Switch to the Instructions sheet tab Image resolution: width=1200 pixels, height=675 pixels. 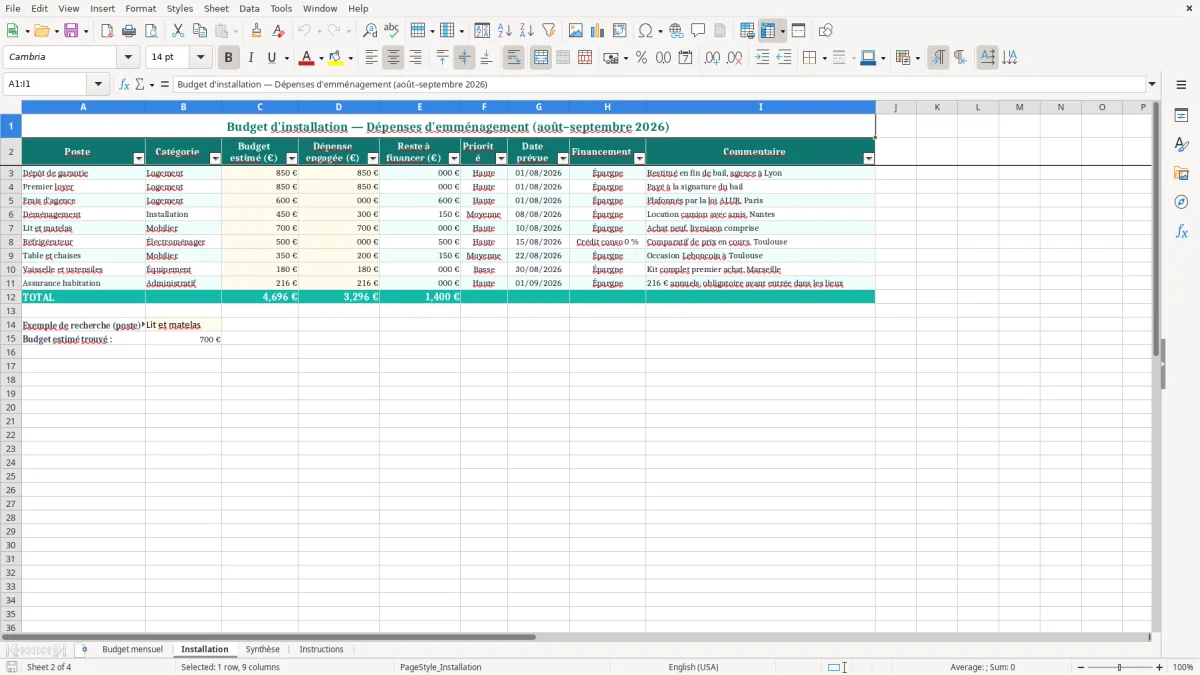pyautogui.click(x=321, y=650)
